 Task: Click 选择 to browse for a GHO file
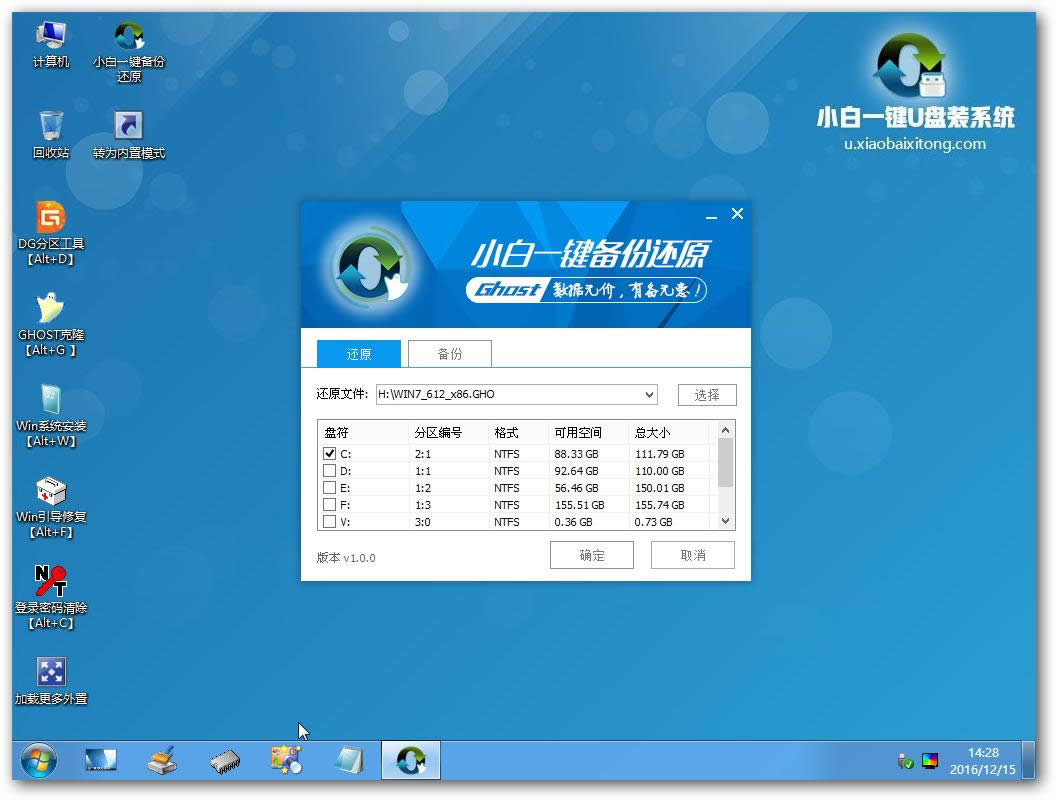[706, 394]
